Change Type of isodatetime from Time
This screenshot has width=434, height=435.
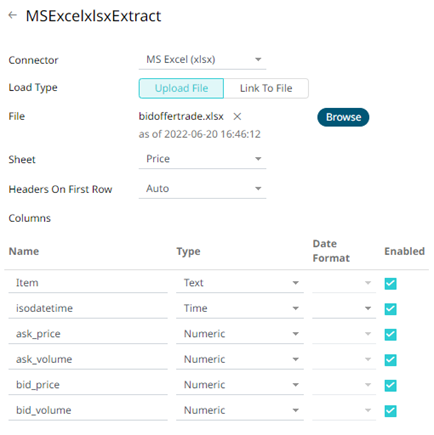240,309
